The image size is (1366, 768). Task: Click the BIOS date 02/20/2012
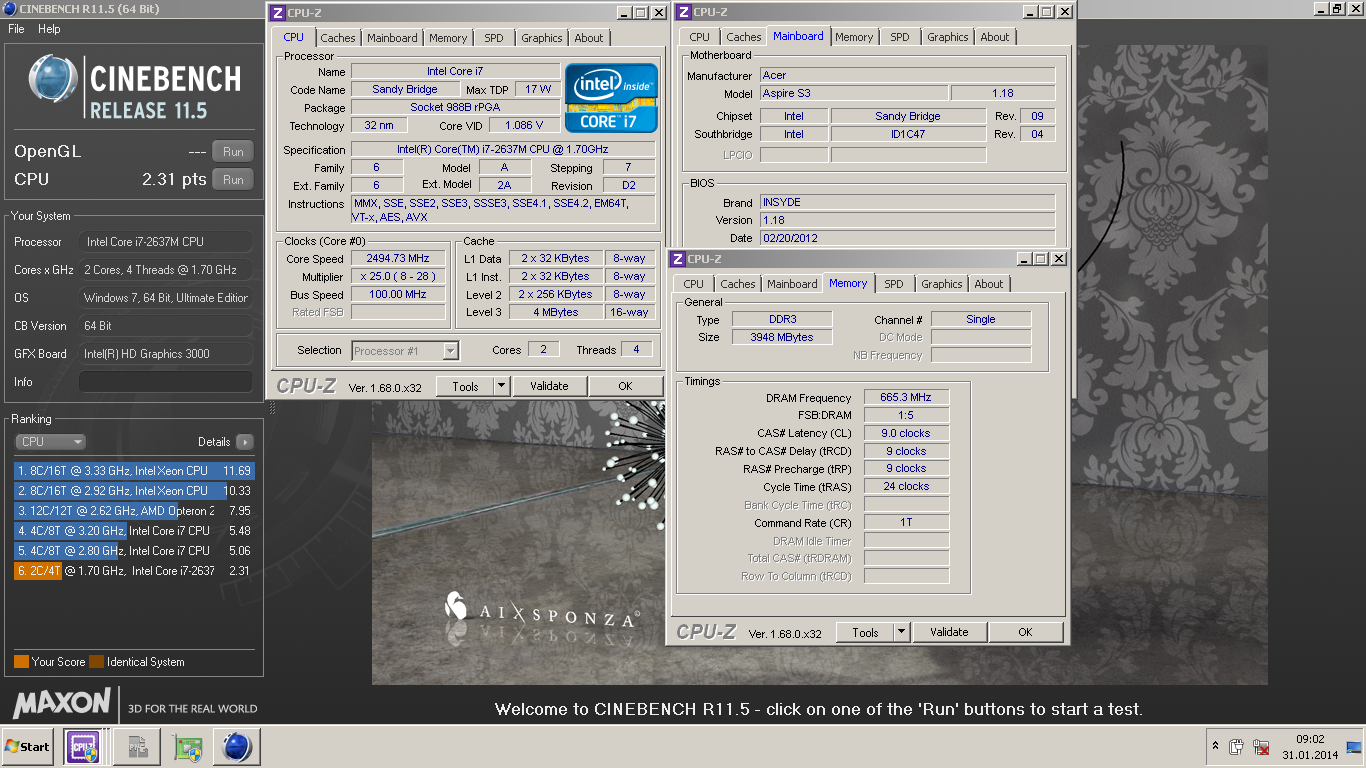[907, 238]
